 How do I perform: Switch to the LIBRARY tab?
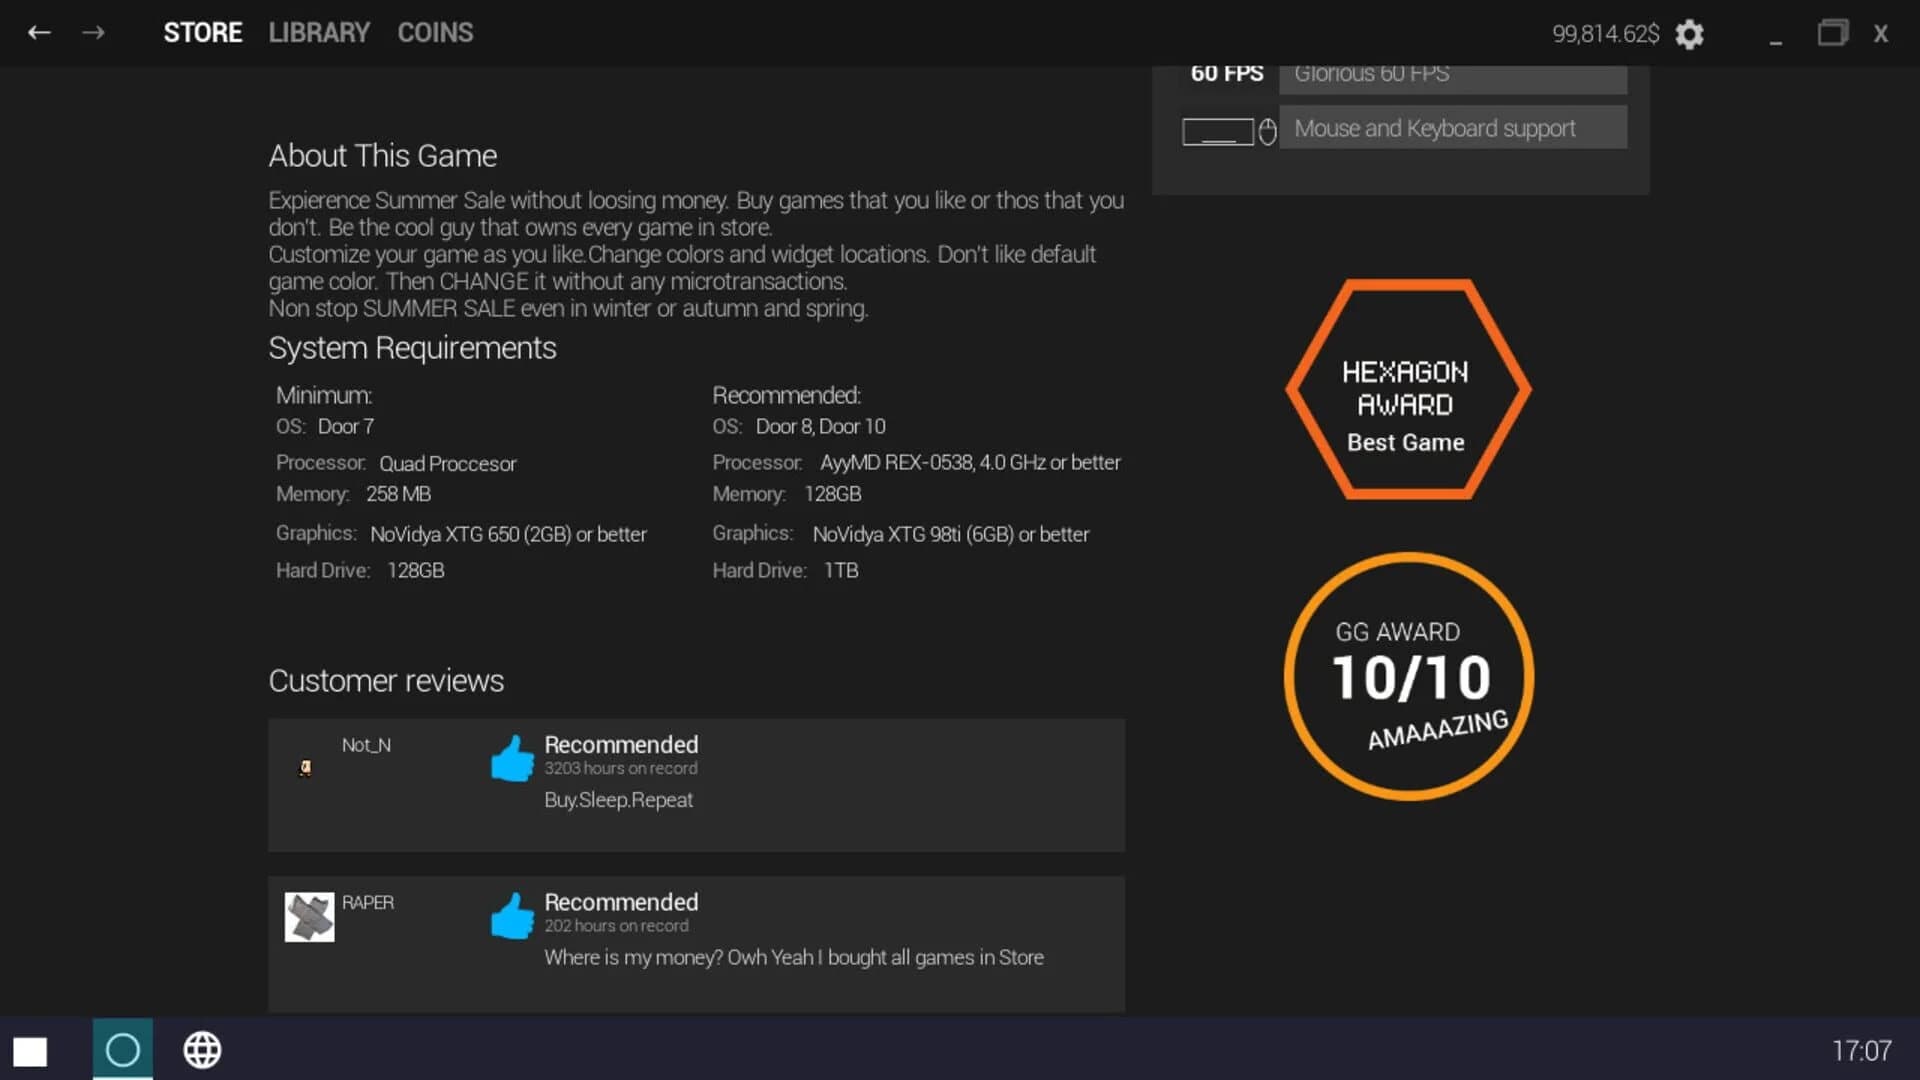tap(318, 32)
